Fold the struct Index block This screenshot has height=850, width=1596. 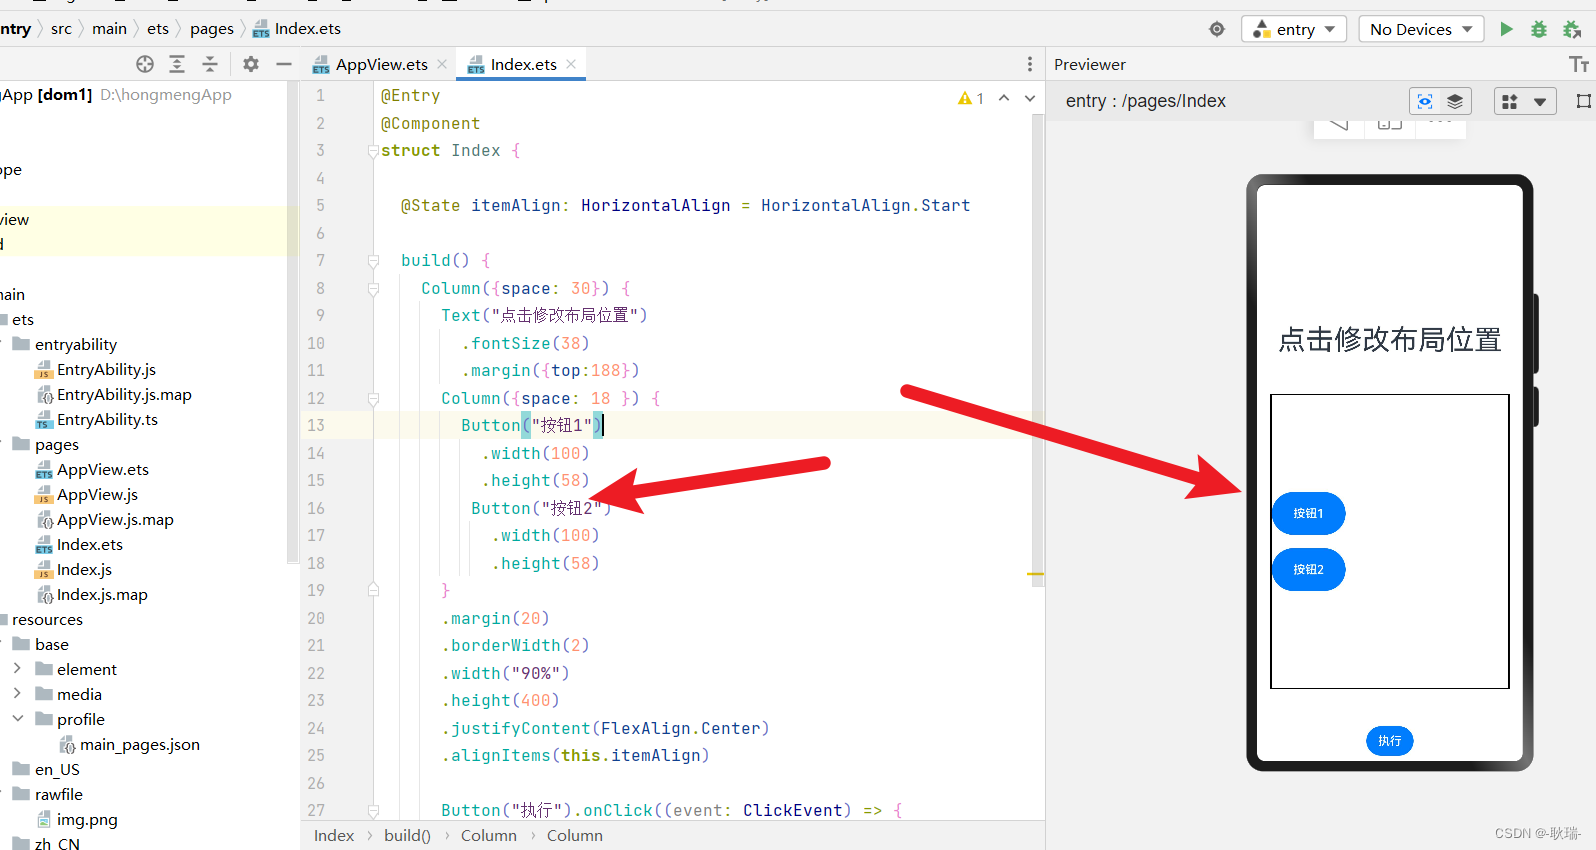click(x=373, y=151)
